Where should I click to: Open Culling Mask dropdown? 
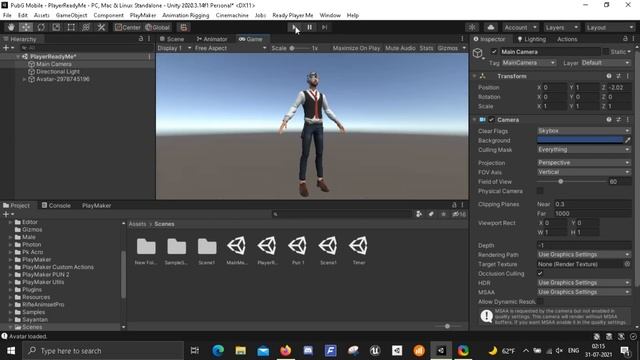coord(584,149)
